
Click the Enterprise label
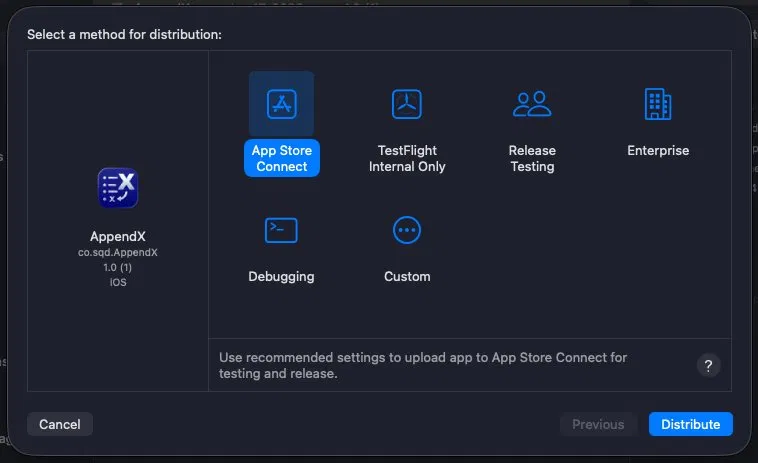pos(658,150)
